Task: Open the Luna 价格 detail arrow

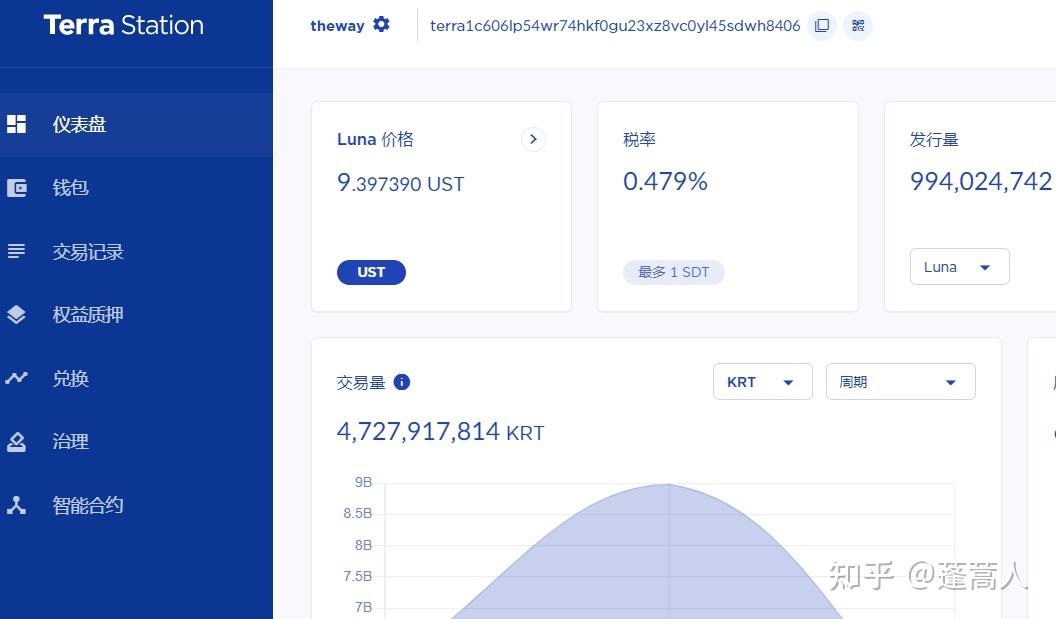Action: pyautogui.click(x=533, y=139)
